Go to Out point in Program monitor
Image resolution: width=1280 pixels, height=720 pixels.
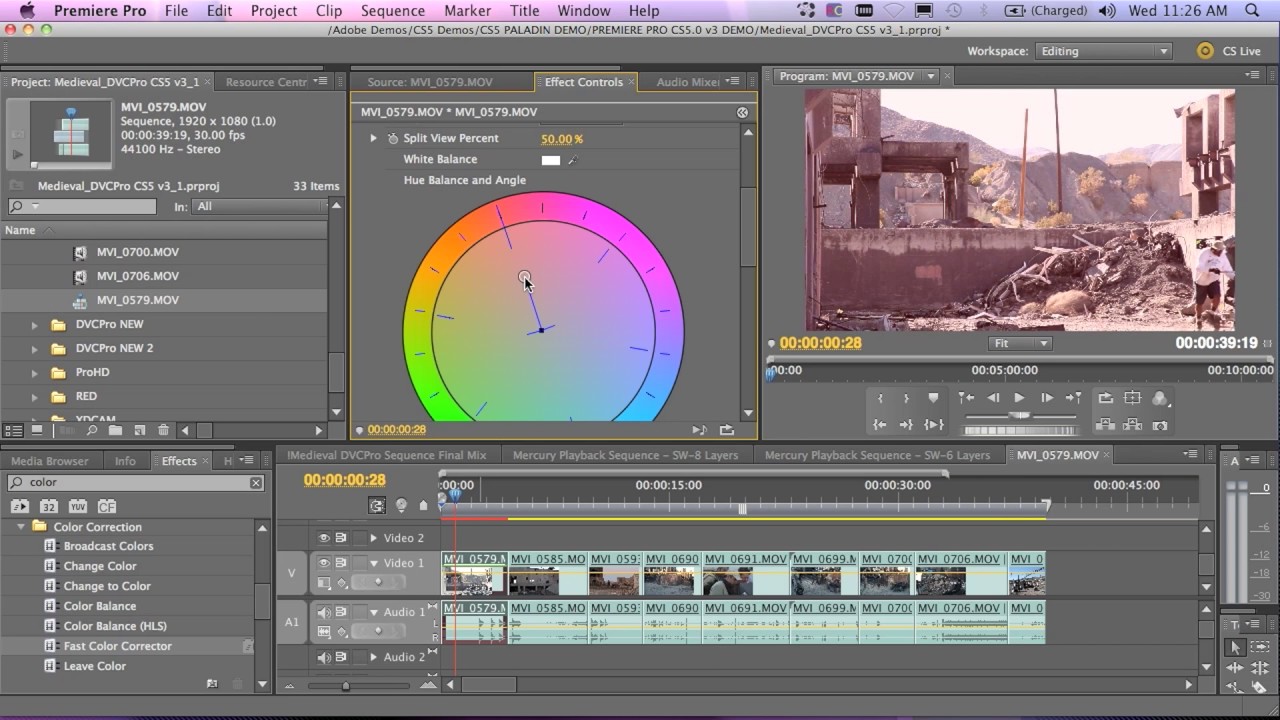click(x=906, y=425)
